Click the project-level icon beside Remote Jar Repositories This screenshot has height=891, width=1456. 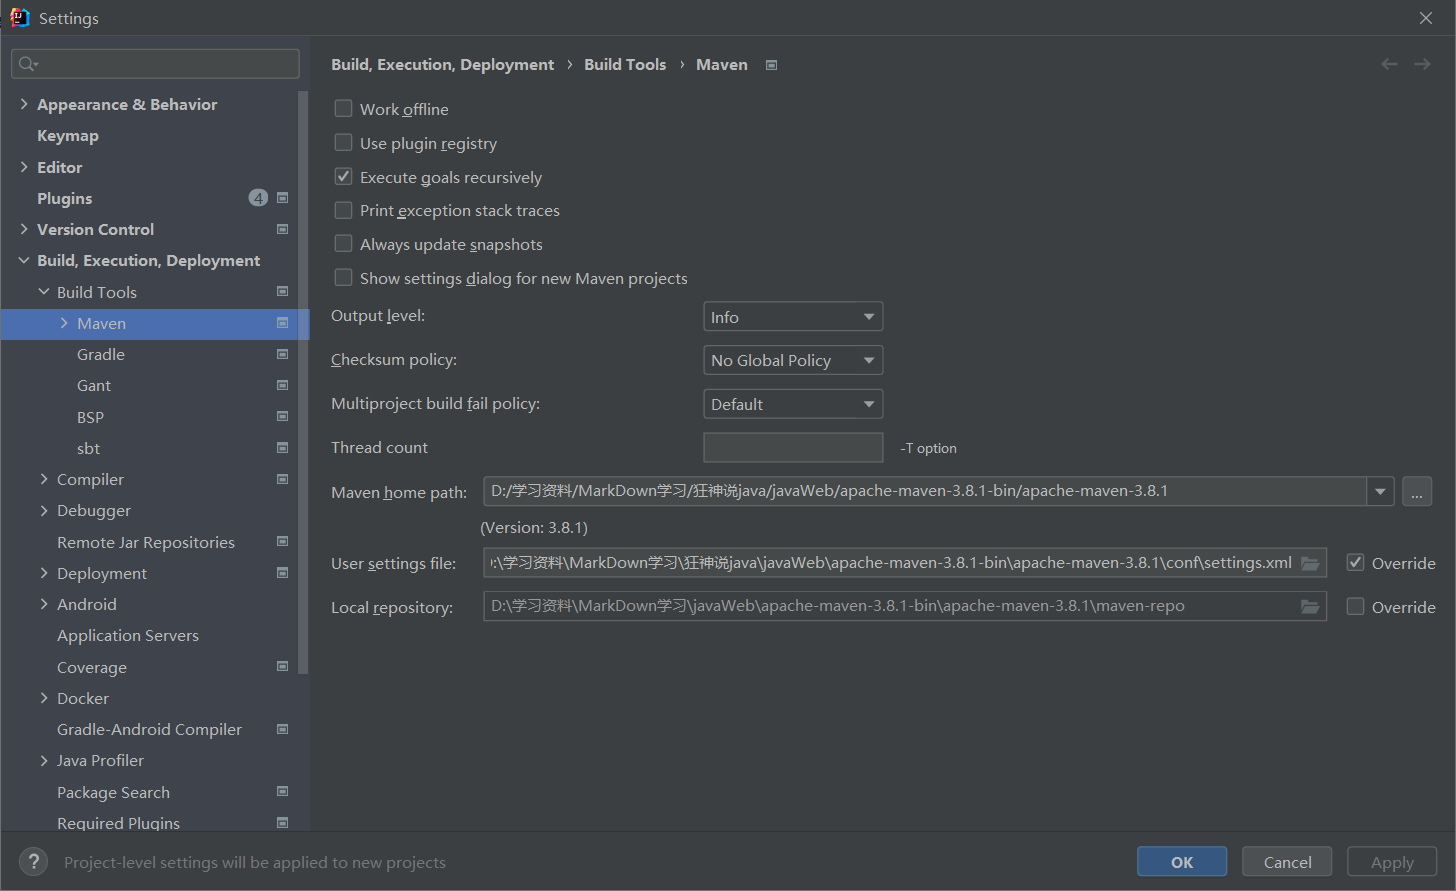tap(282, 542)
